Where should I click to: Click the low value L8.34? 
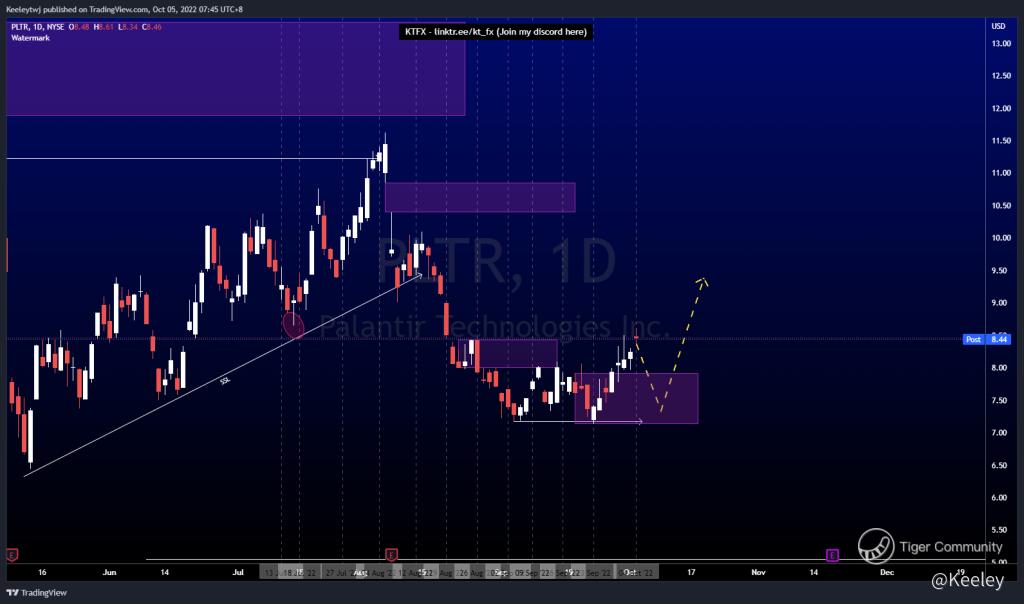point(127,27)
